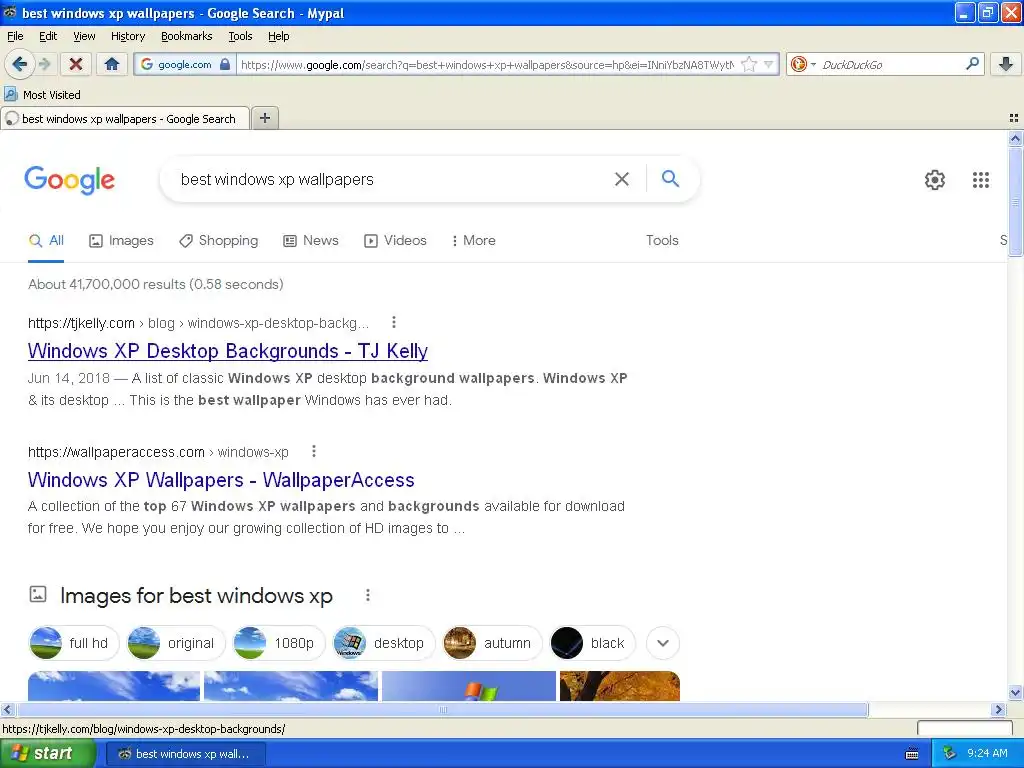The width and height of the screenshot is (1024, 768).
Task: Open the URL history dropdown arrow
Action: (769, 64)
